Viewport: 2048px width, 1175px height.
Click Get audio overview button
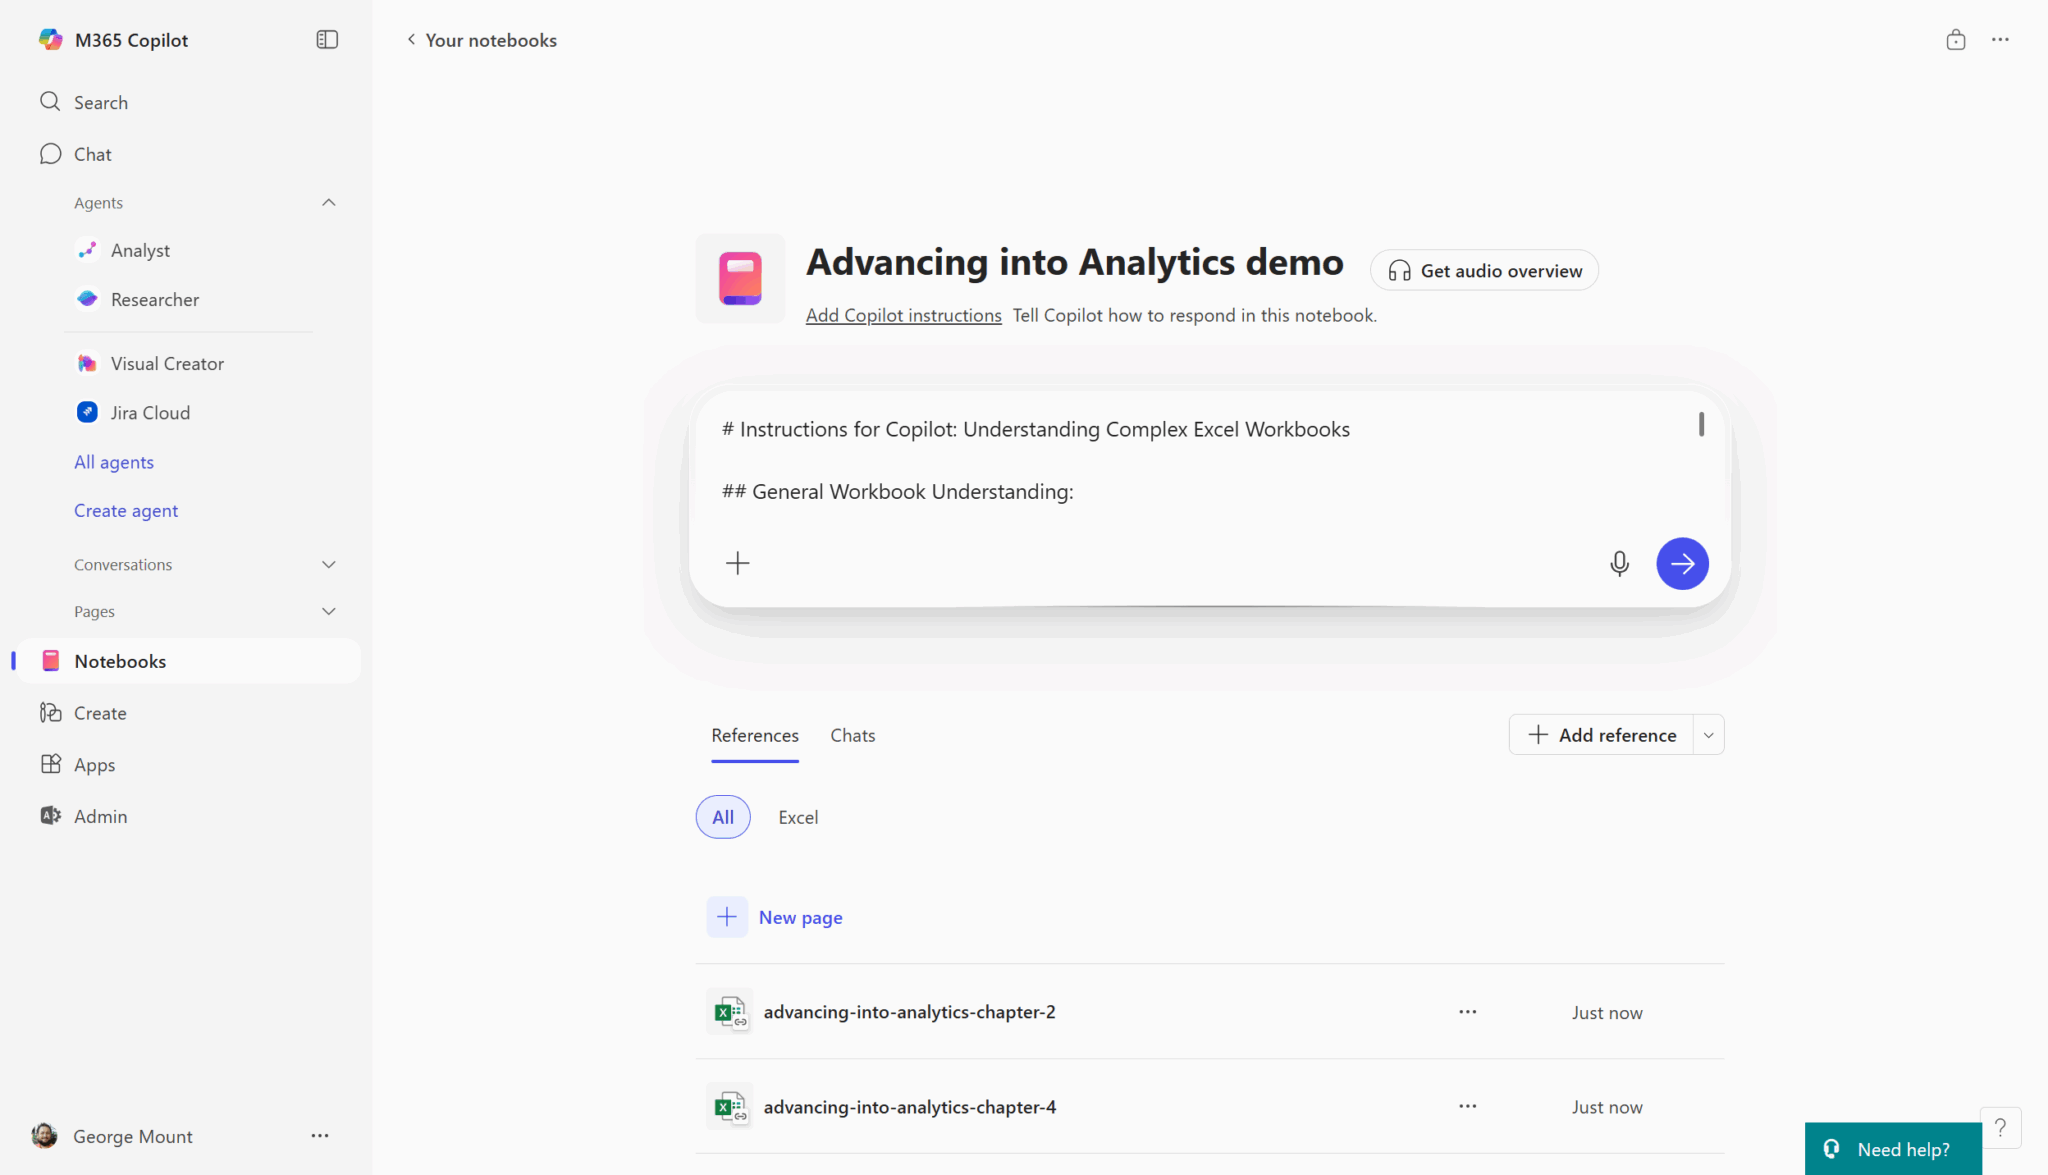pyautogui.click(x=1484, y=271)
